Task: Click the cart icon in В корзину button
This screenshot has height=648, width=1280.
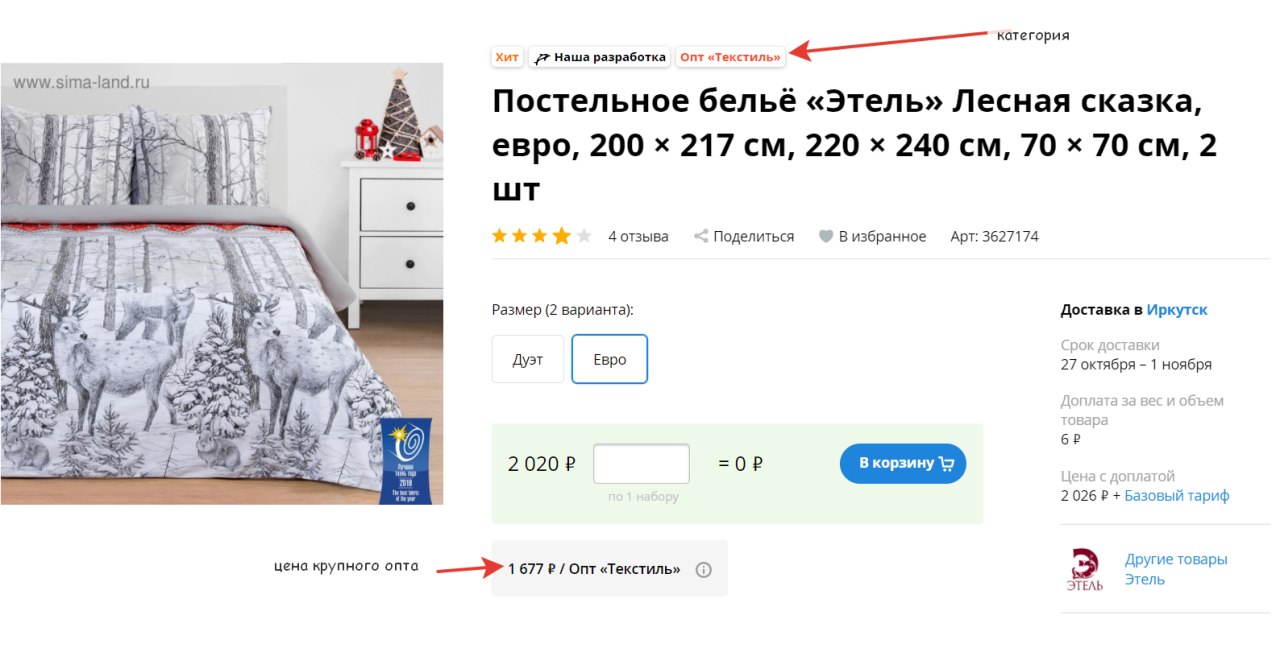Action: pyautogui.click(x=947, y=464)
